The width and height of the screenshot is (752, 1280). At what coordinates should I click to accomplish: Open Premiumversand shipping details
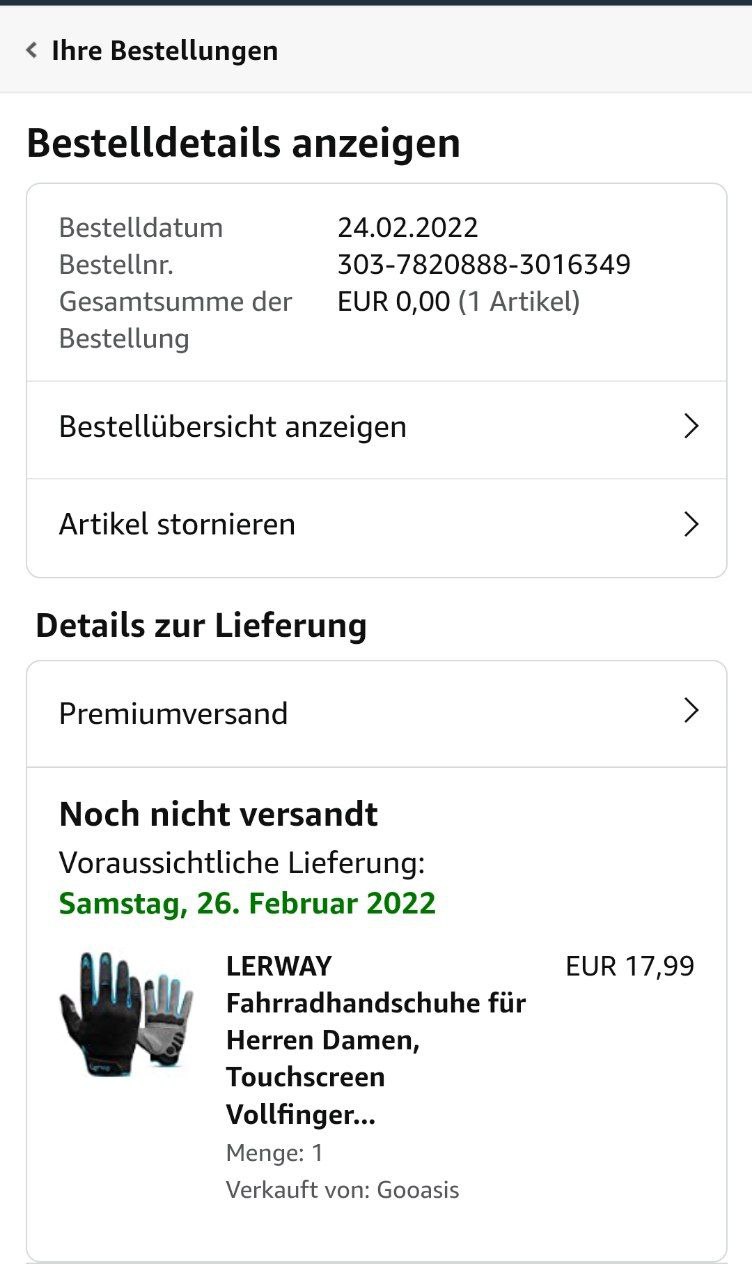tap(173, 713)
